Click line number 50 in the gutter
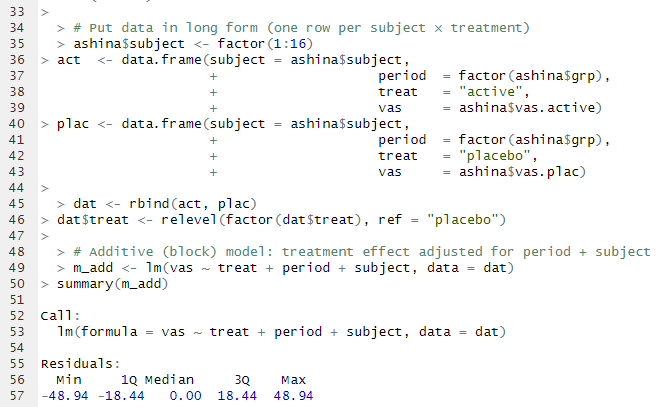This screenshot has width=656, height=407. pos(16,283)
